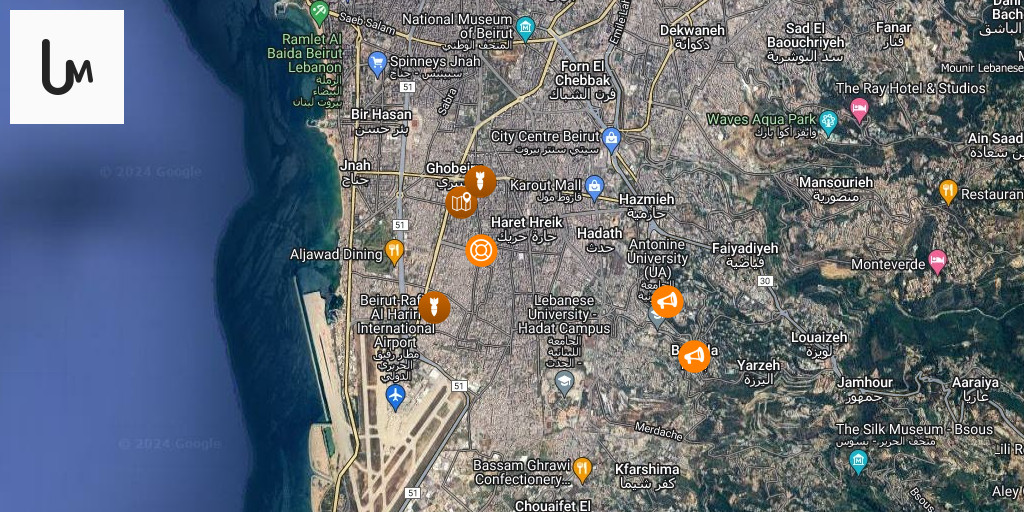
Task: Open the bomb marker beside Ghobeiry label
Action: 480,182
